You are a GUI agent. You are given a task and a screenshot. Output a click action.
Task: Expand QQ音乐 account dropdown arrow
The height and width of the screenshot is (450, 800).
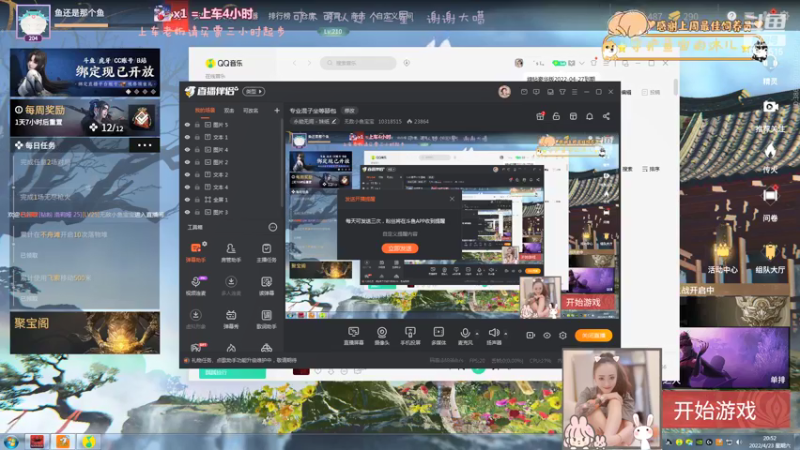pyautogui.click(x=582, y=63)
